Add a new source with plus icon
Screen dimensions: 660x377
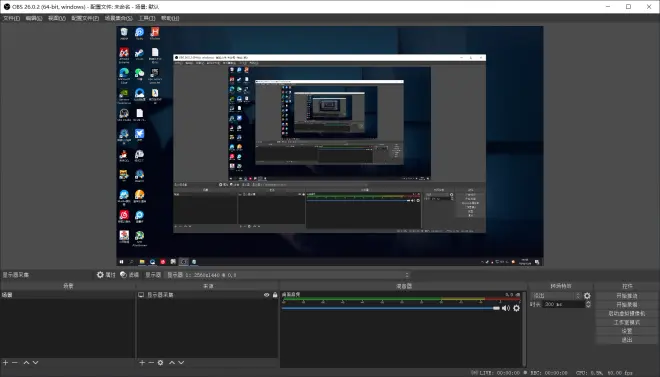click(x=142, y=362)
